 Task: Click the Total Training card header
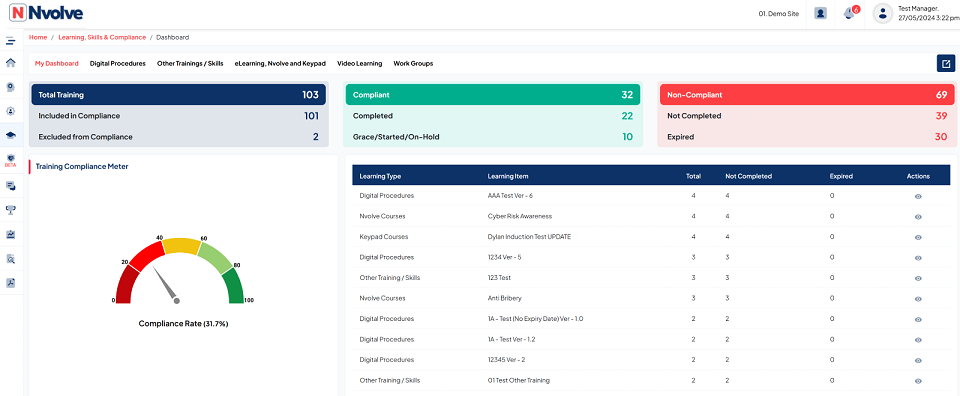[178, 95]
